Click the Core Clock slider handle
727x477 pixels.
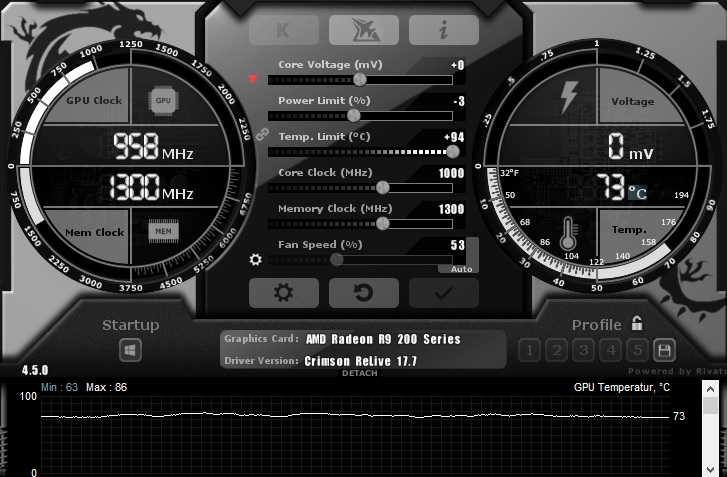pyautogui.click(x=383, y=188)
